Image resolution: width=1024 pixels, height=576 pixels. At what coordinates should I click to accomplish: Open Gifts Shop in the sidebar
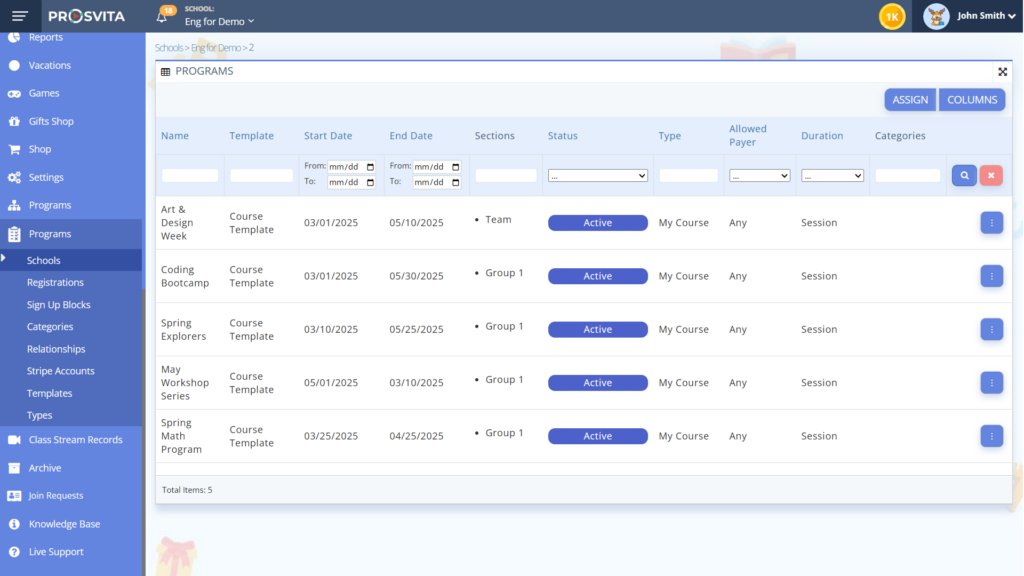(x=50, y=121)
